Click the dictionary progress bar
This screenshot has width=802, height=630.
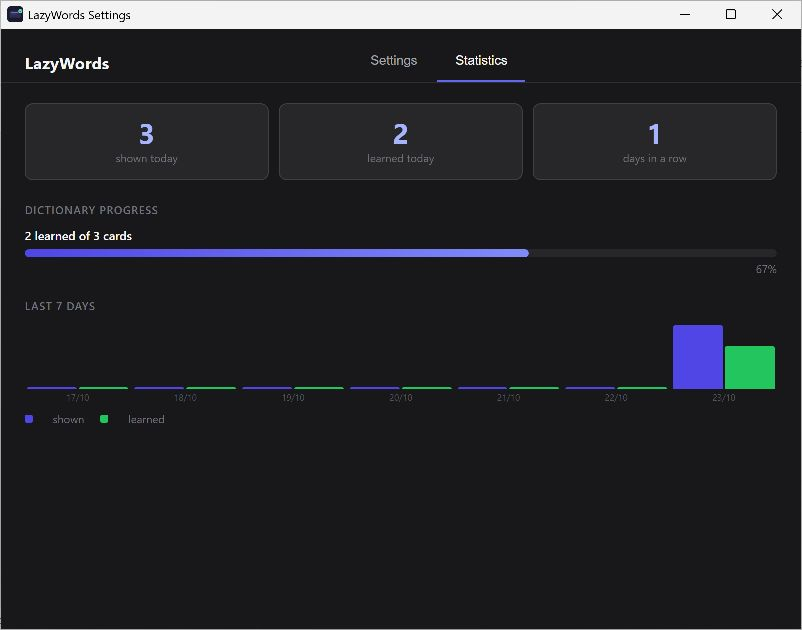(400, 253)
